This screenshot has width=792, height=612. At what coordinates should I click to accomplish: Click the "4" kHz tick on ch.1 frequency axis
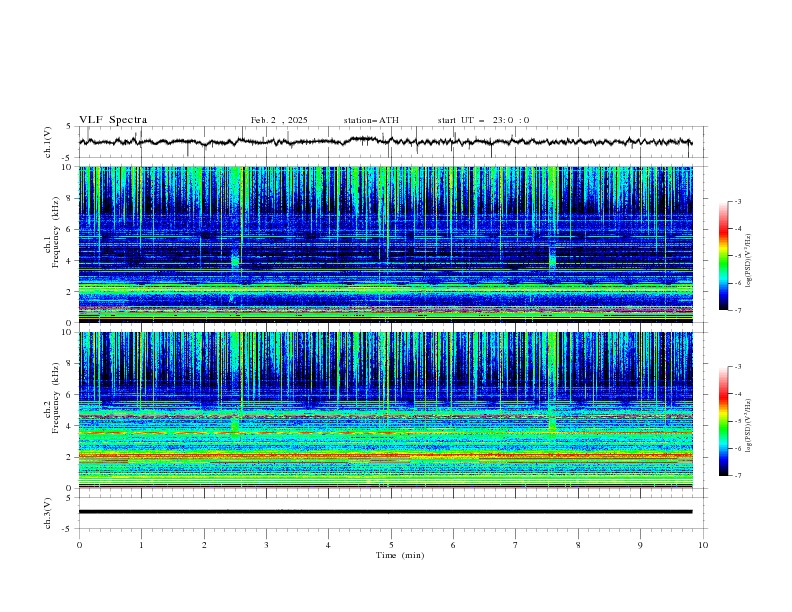point(69,261)
